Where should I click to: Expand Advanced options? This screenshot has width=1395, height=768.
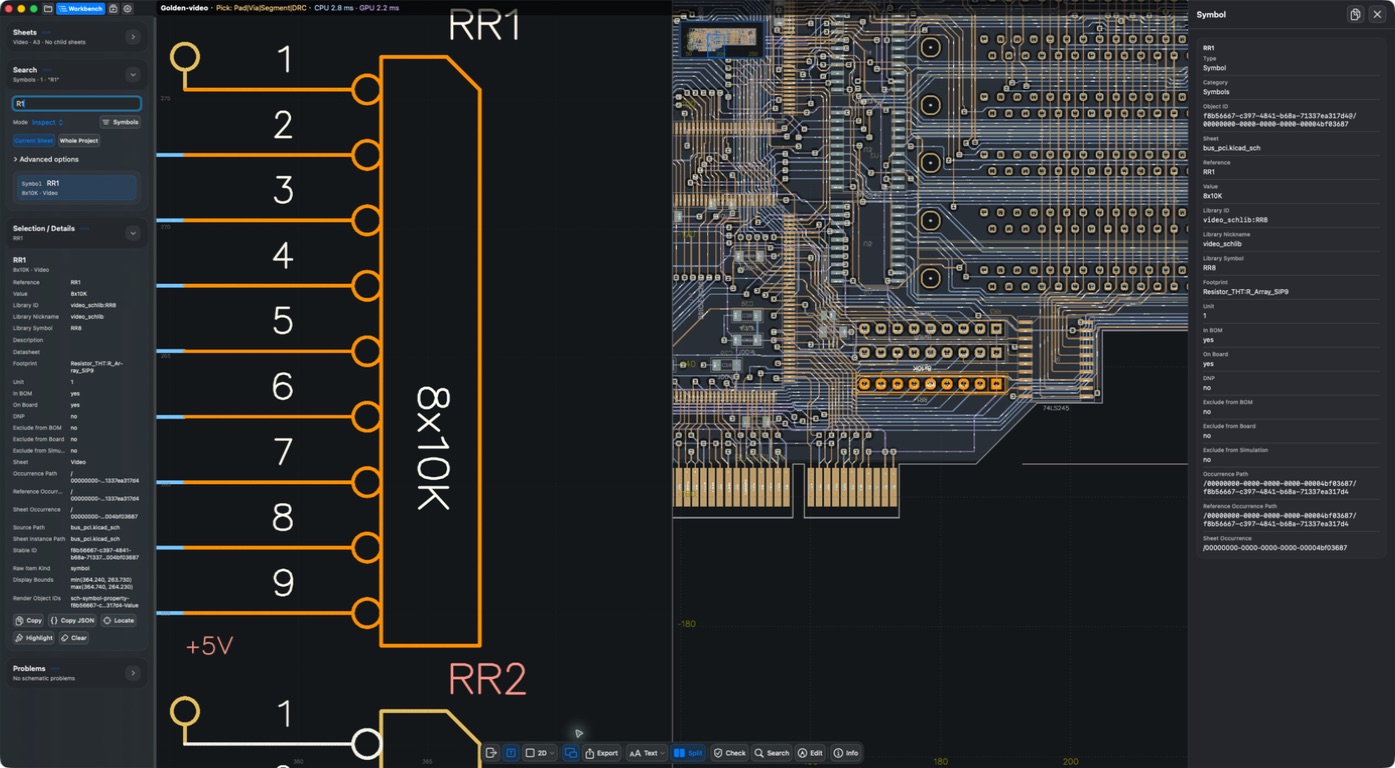tap(46, 159)
